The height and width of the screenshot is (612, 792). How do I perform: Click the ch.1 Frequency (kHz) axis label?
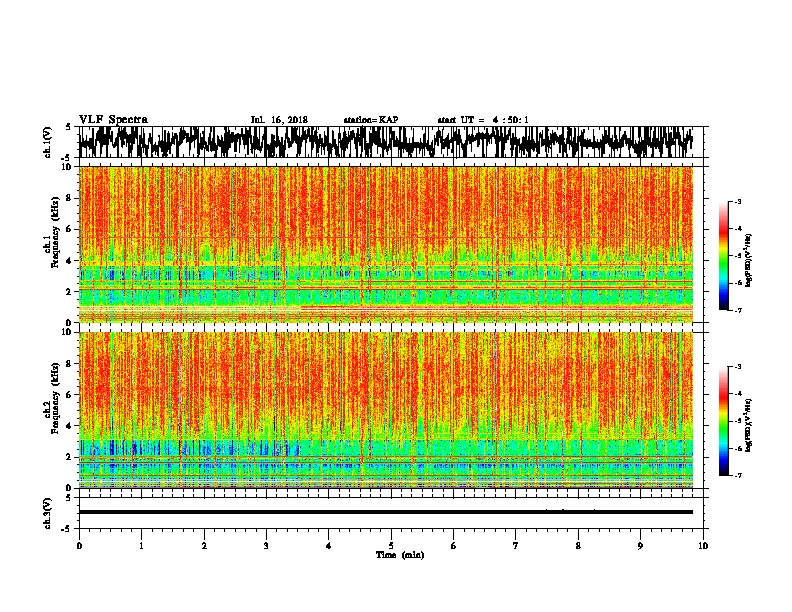(x=52, y=232)
